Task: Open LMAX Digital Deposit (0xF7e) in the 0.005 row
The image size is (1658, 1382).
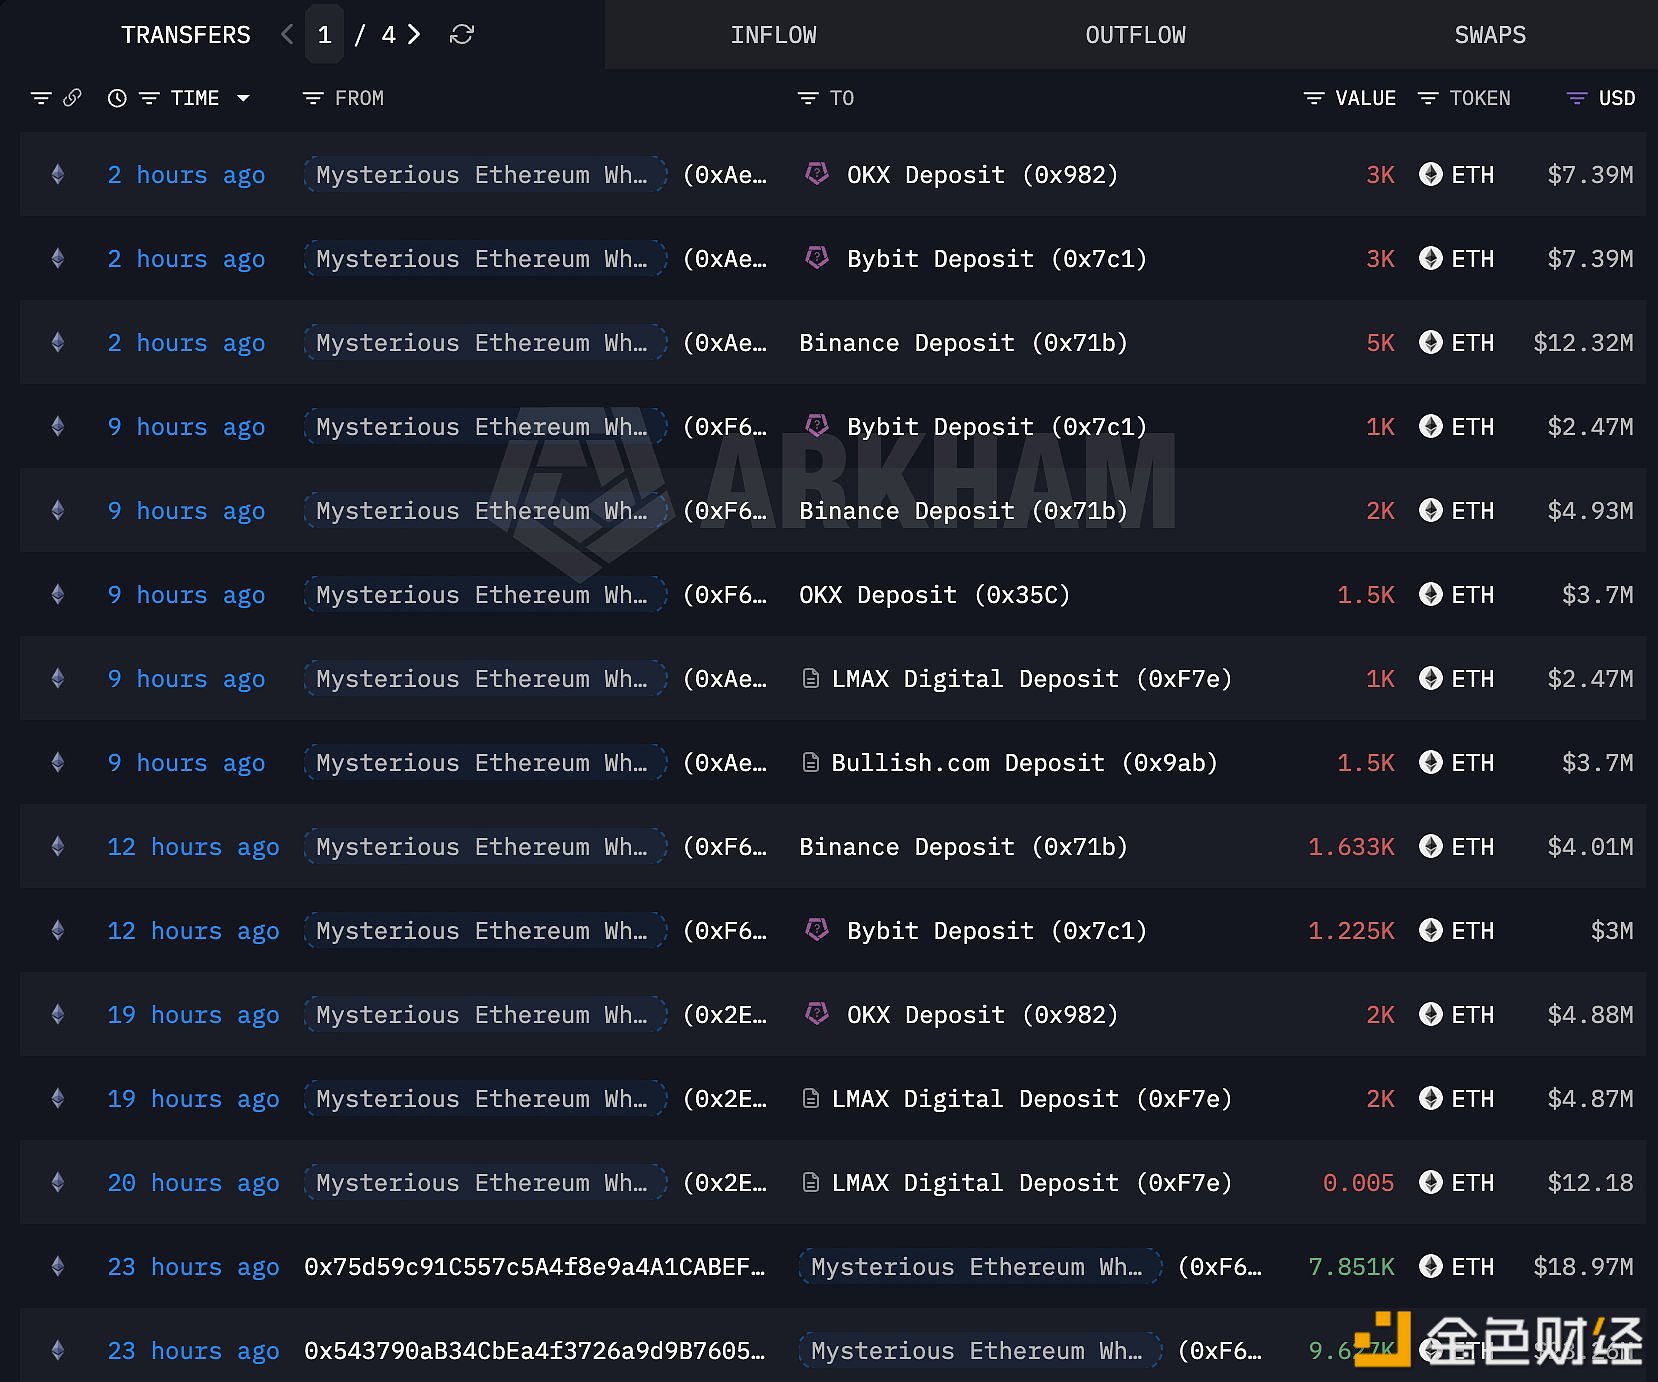Action: (1031, 1183)
